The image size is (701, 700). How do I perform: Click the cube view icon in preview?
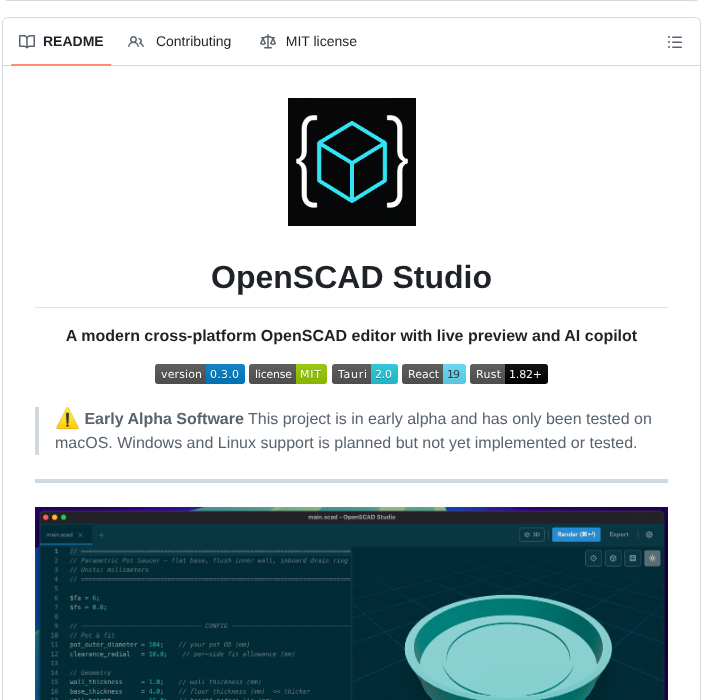tap(613, 558)
